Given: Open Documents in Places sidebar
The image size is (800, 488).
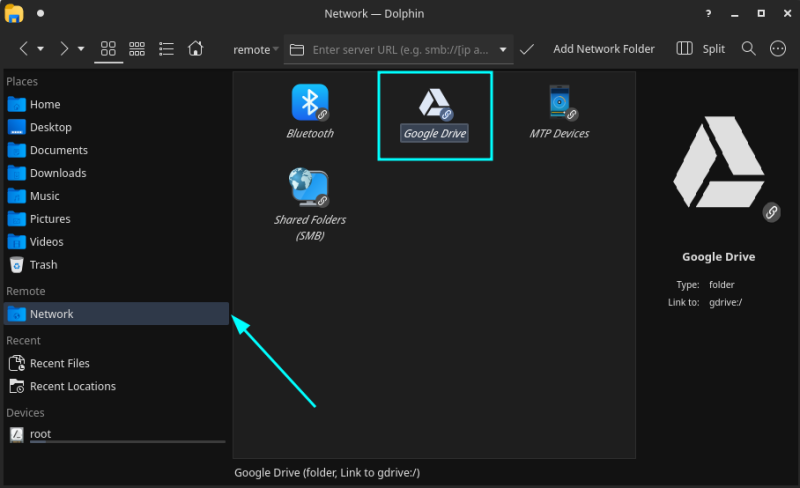Looking at the screenshot, I should click(x=116, y=150).
